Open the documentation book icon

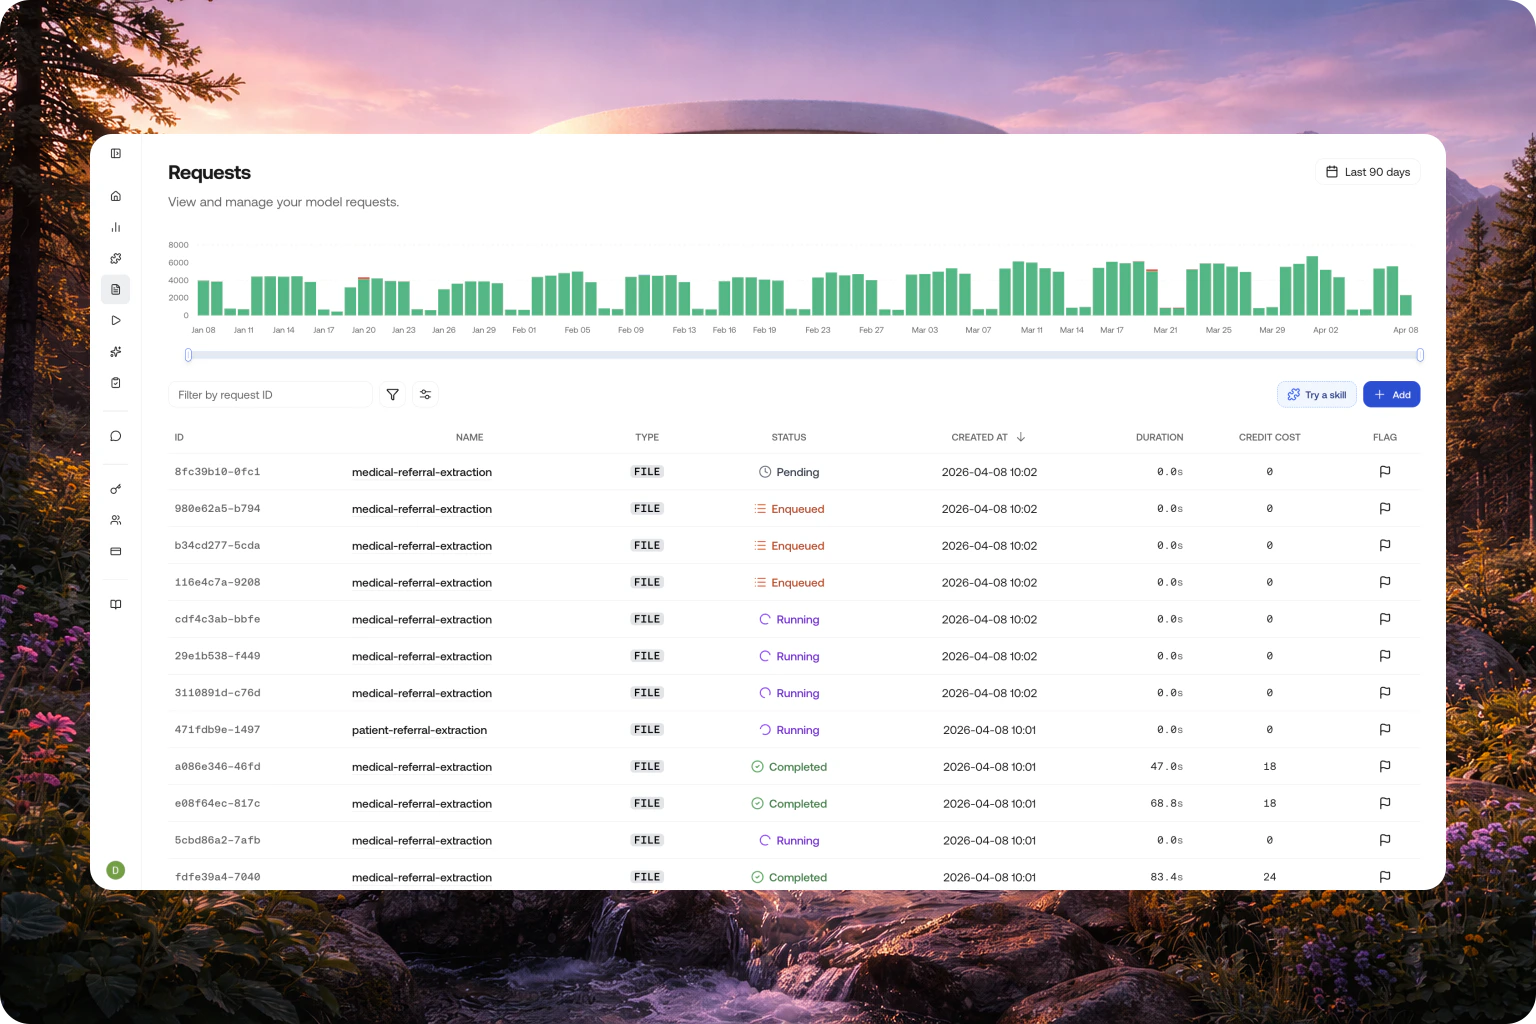[116, 604]
